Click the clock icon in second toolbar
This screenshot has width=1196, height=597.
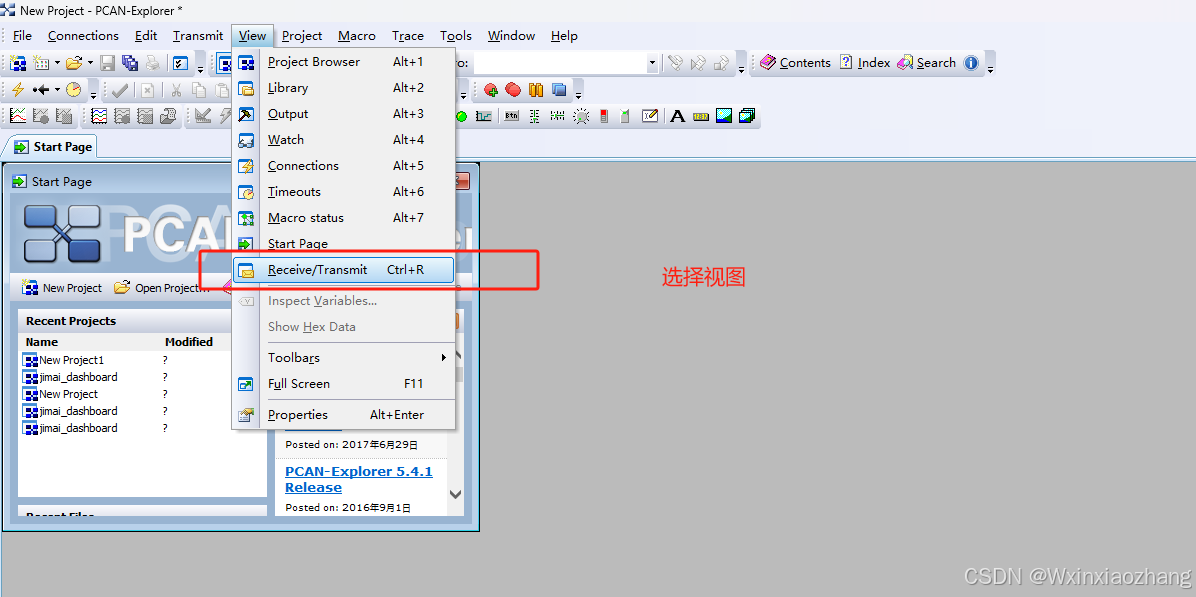tap(73, 90)
